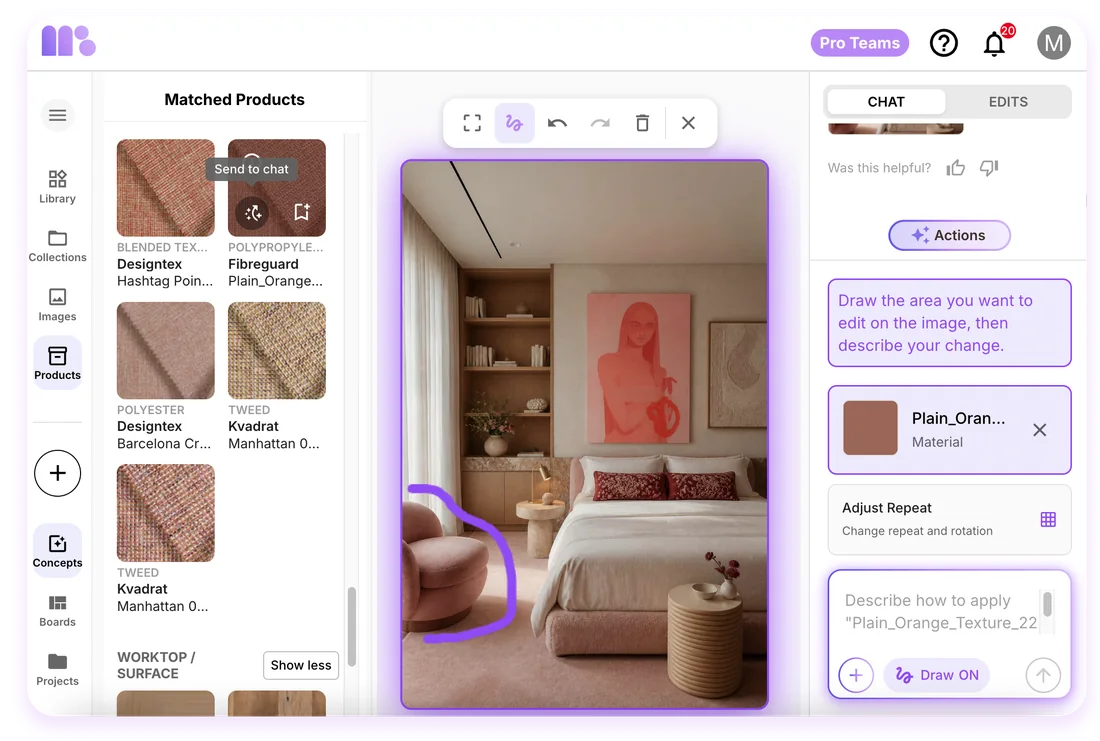This screenshot has width=1100, height=741.
Task: Switch to the EDITS tab
Action: [1008, 102]
